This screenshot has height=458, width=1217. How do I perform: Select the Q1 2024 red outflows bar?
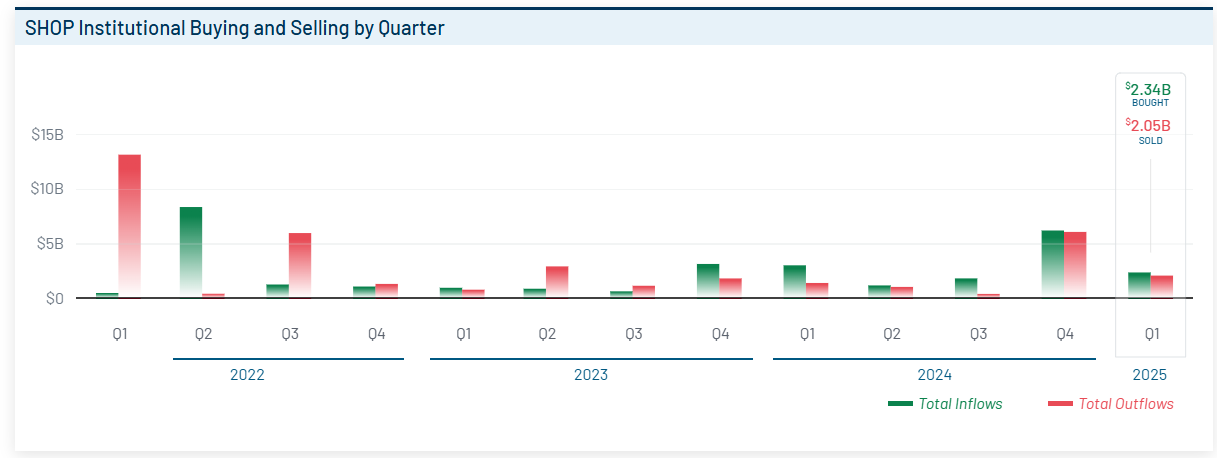coord(817,290)
